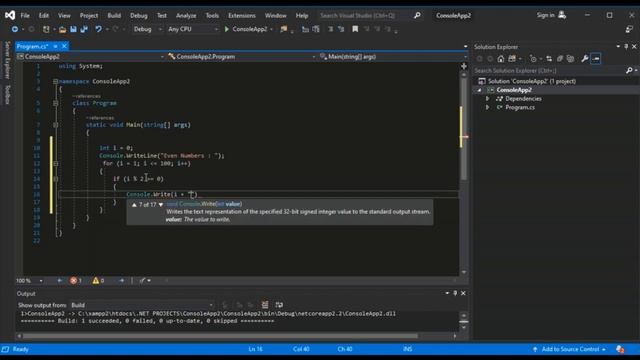Click the Undo arrow icon

point(98,29)
